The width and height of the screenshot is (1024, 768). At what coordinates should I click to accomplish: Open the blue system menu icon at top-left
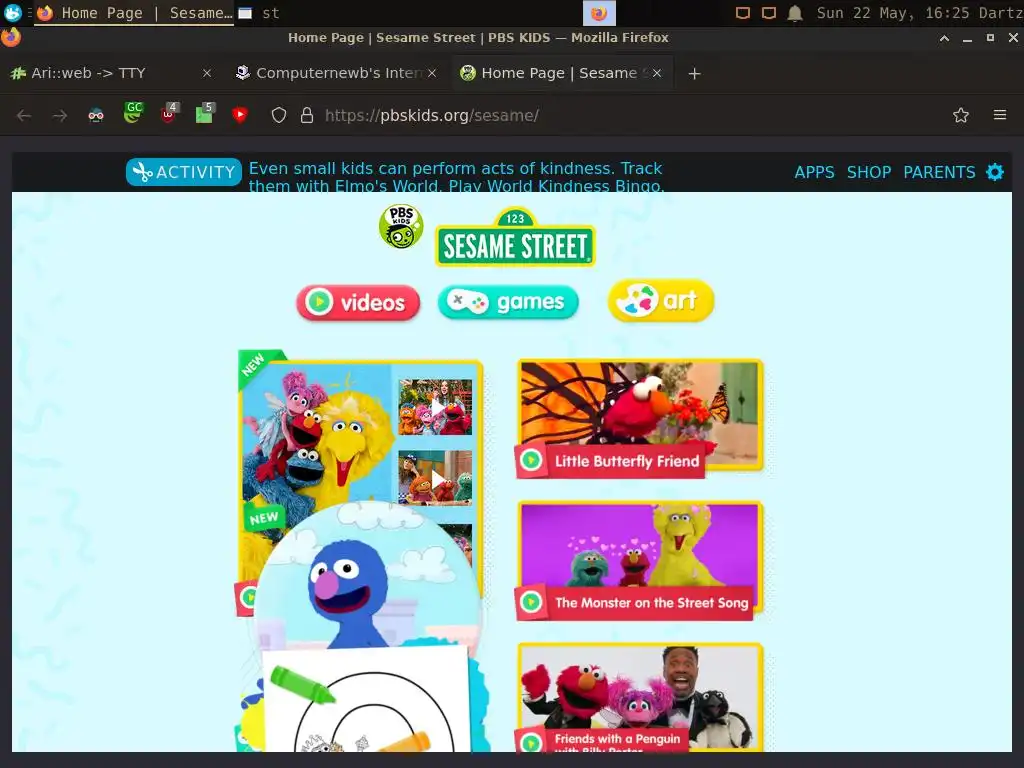pos(13,12)
